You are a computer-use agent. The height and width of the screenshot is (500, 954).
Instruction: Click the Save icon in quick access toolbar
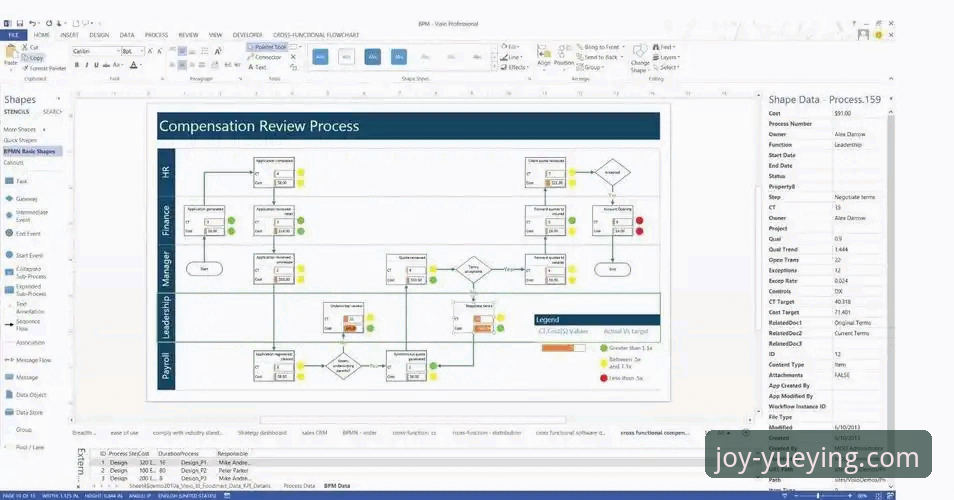click(19, 23)
